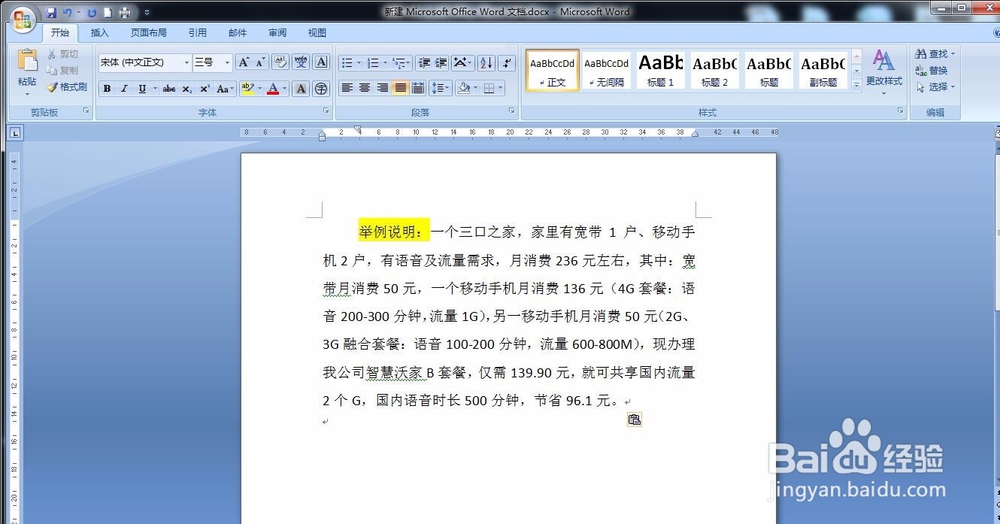Screen dimensions: 1000x524
Task: Undo the last action
Action: pyautogui.click(x=68, y=12)
